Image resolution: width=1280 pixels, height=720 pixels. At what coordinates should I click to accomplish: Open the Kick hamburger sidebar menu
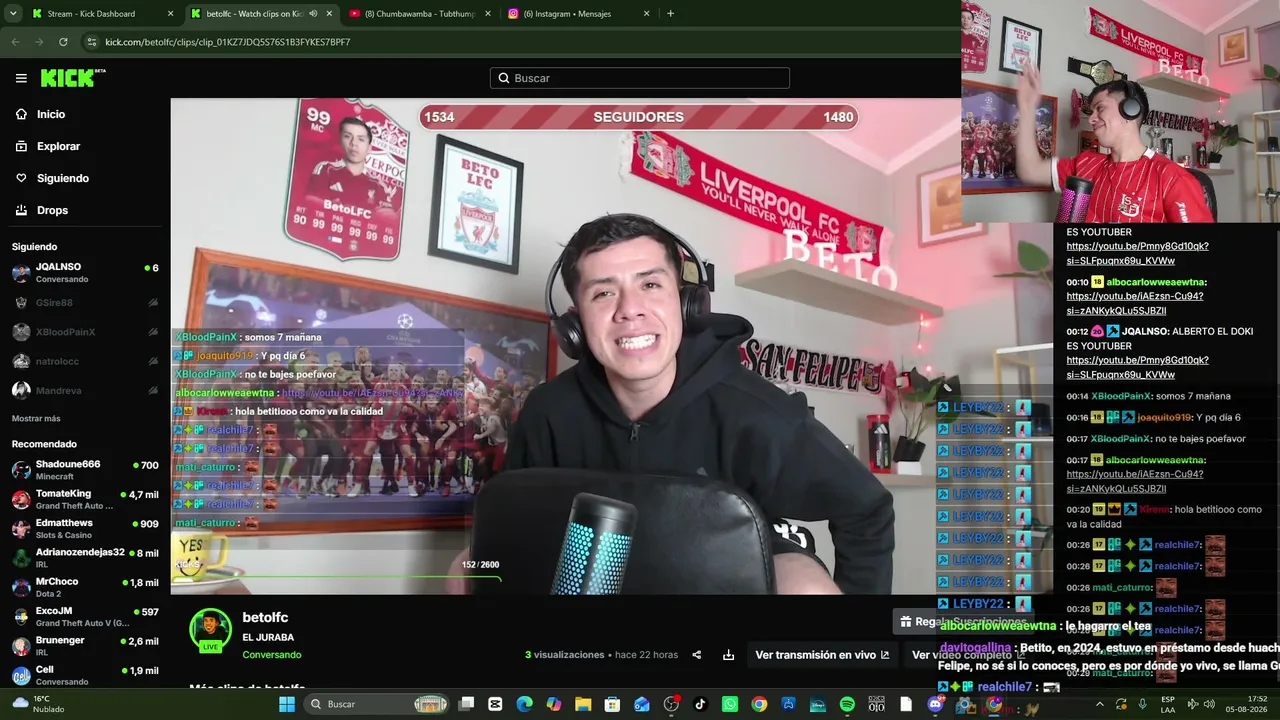(x=21, y=78)
